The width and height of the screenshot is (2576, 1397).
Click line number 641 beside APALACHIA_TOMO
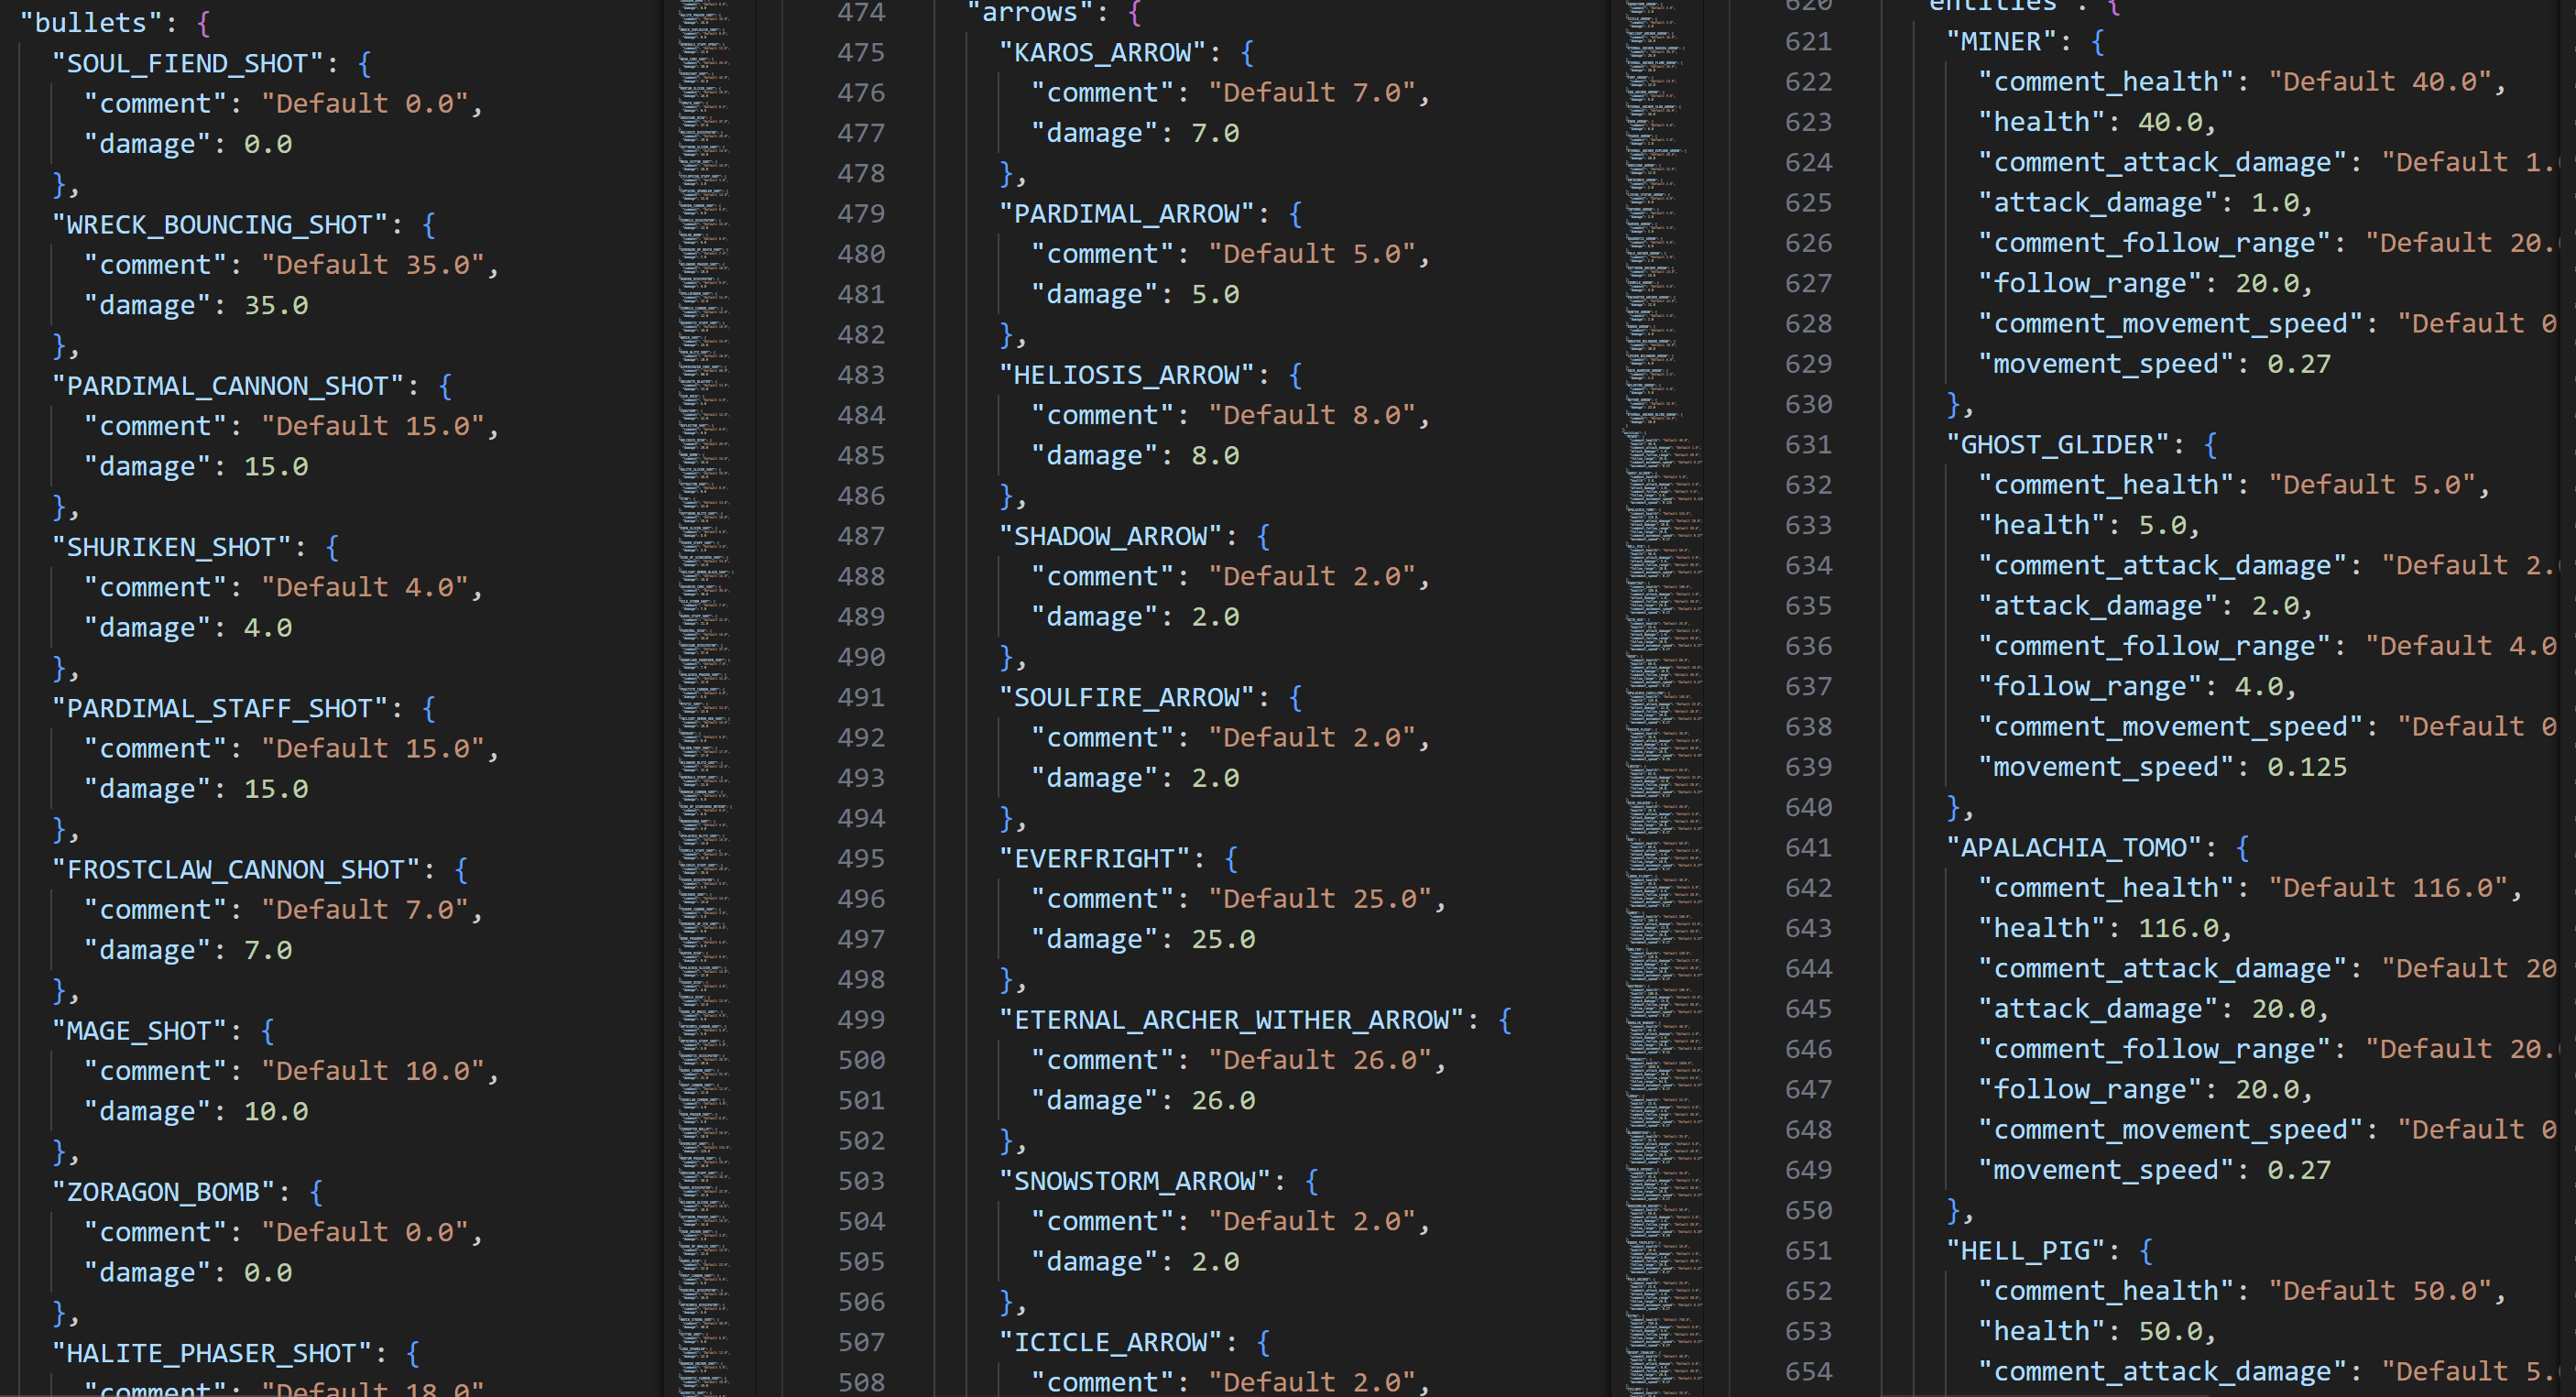pyautogui.click(x=1808, y=847)
